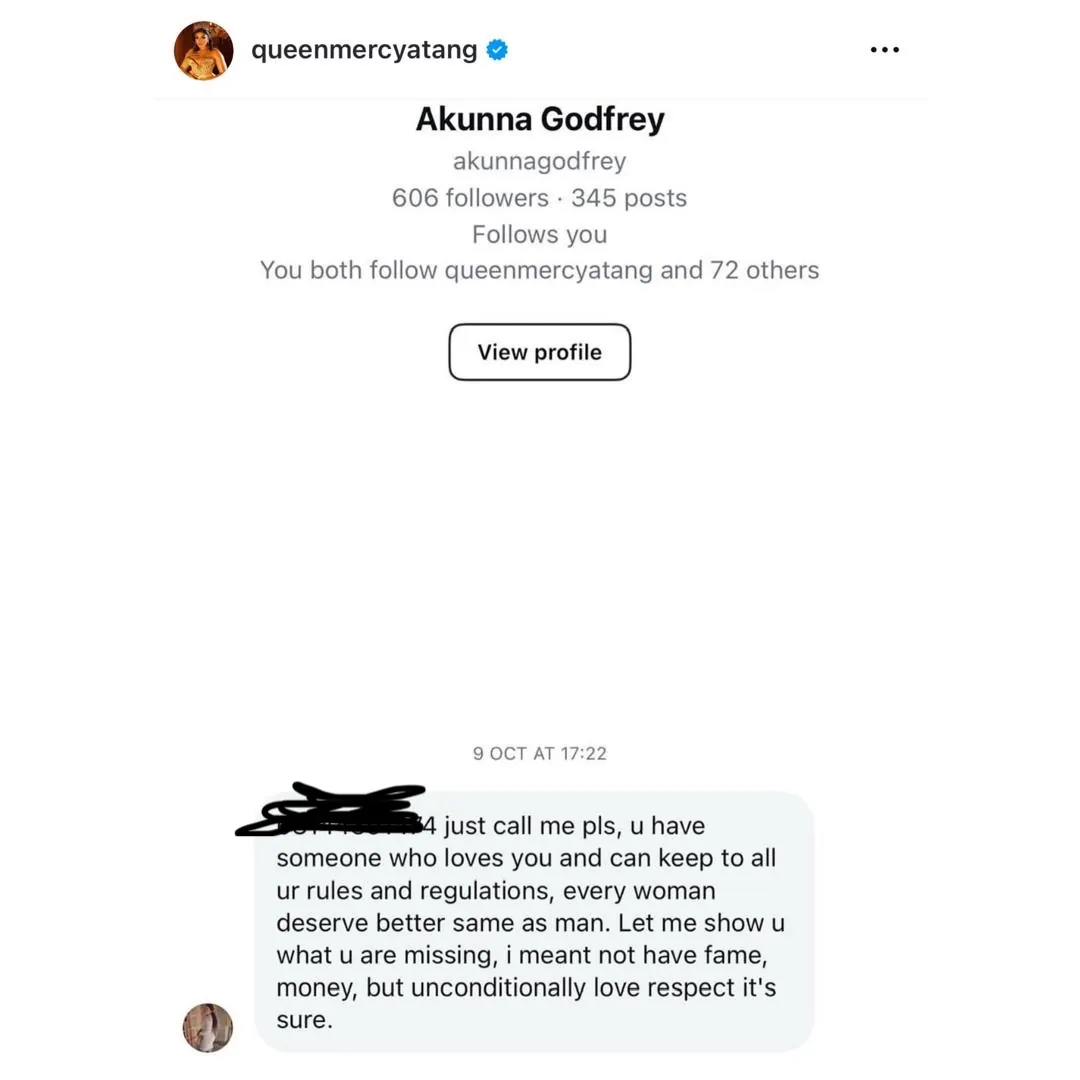1080x1080 pixels.
Task: Tap the sender's avatar beside the message
Action: pos(207,1028)
